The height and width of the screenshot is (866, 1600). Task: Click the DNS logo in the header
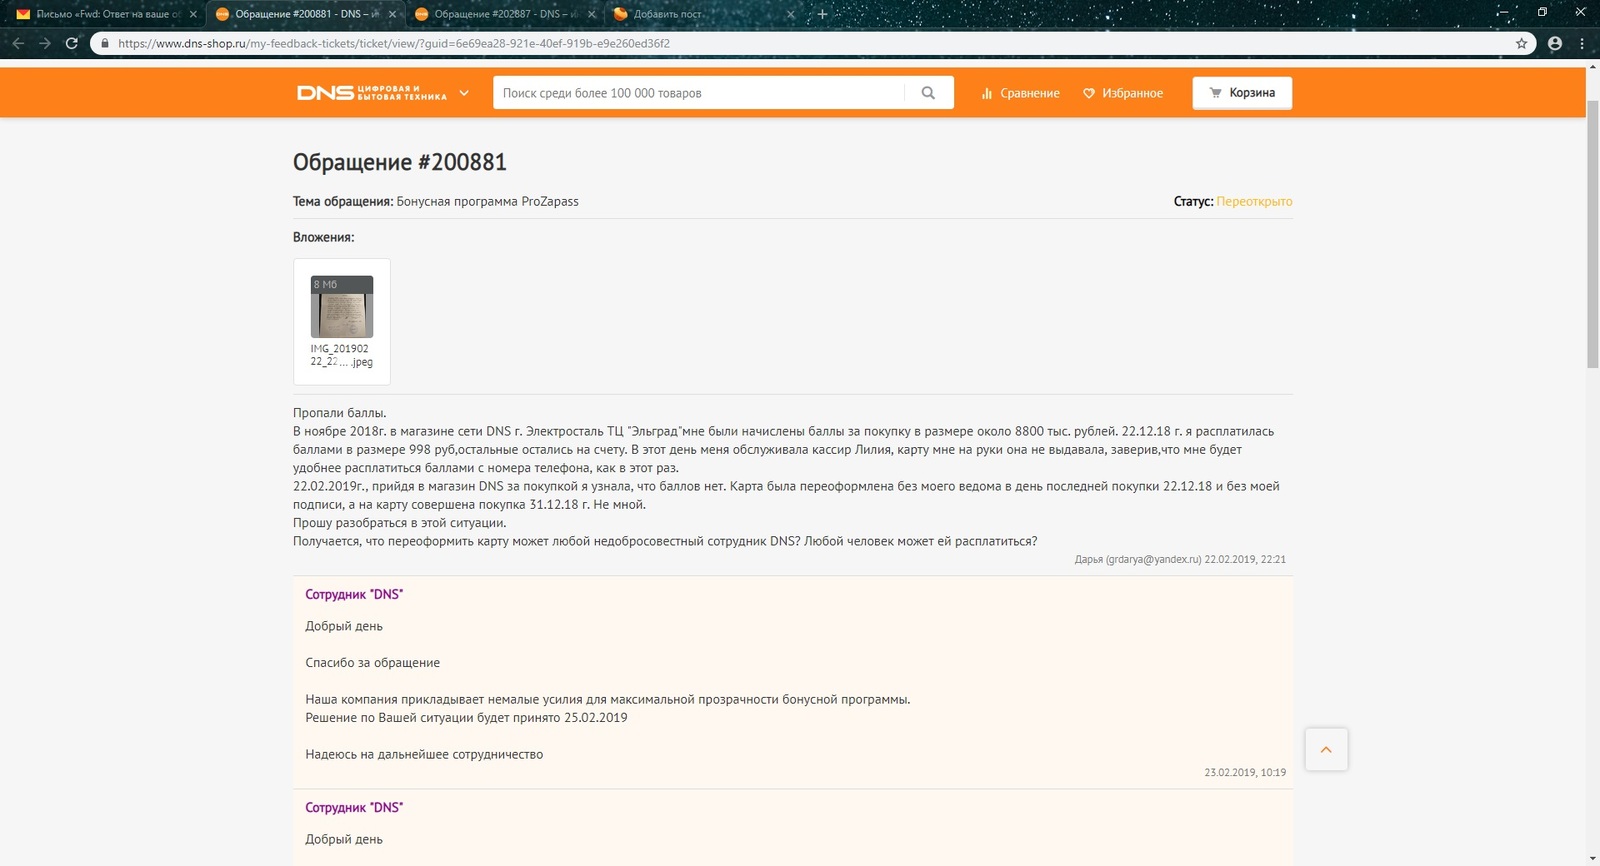tap(371, 93)
